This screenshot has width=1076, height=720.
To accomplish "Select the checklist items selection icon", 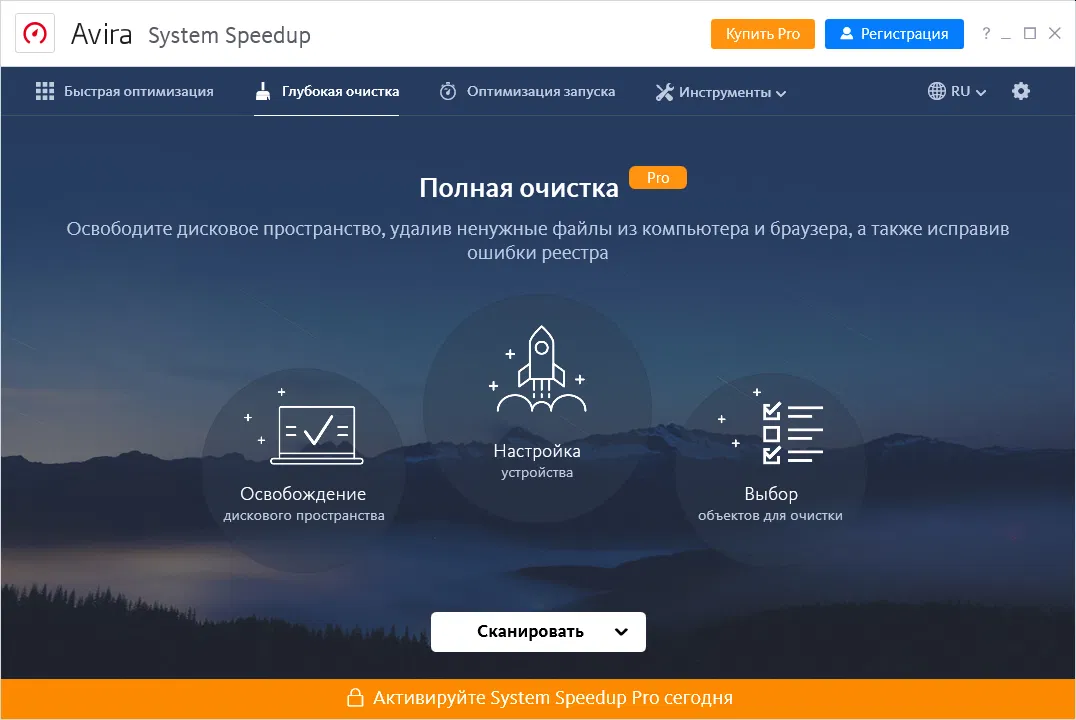I will [793, 433].
